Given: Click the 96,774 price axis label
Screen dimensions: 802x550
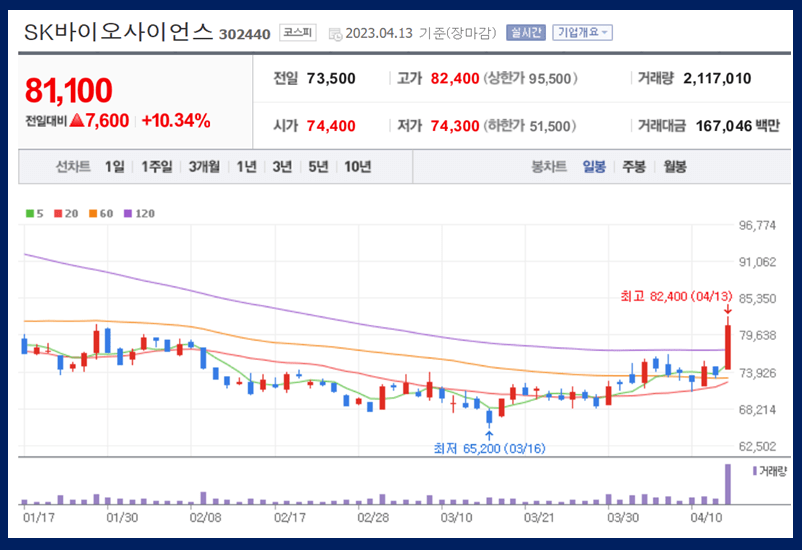Looking at the screenshot, I should 758,225.
